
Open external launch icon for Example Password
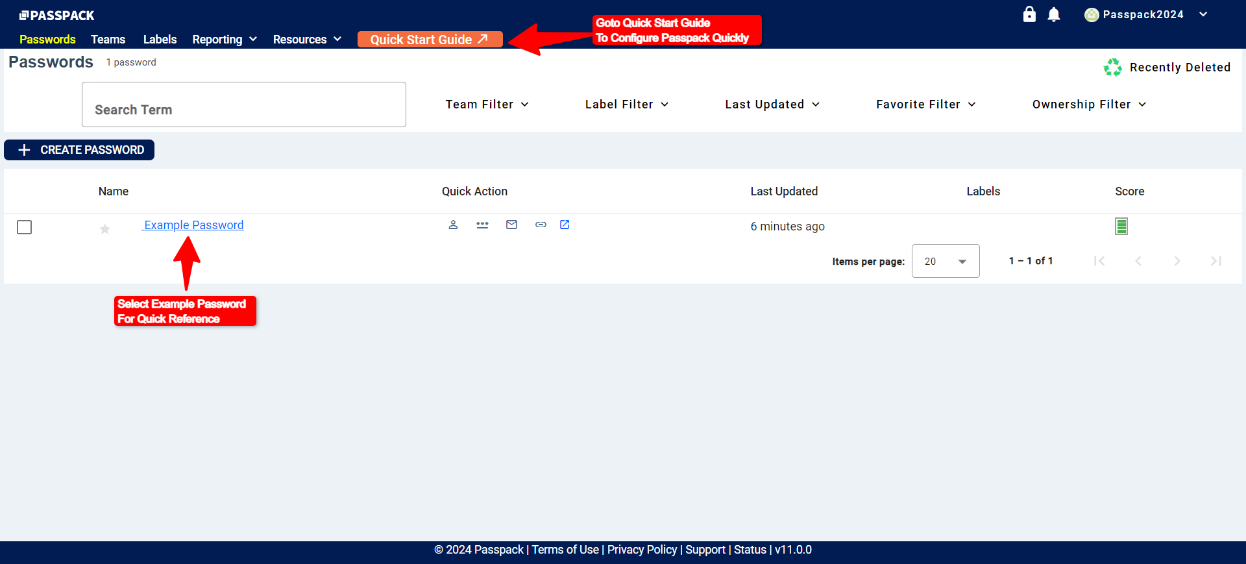(564, 225)
